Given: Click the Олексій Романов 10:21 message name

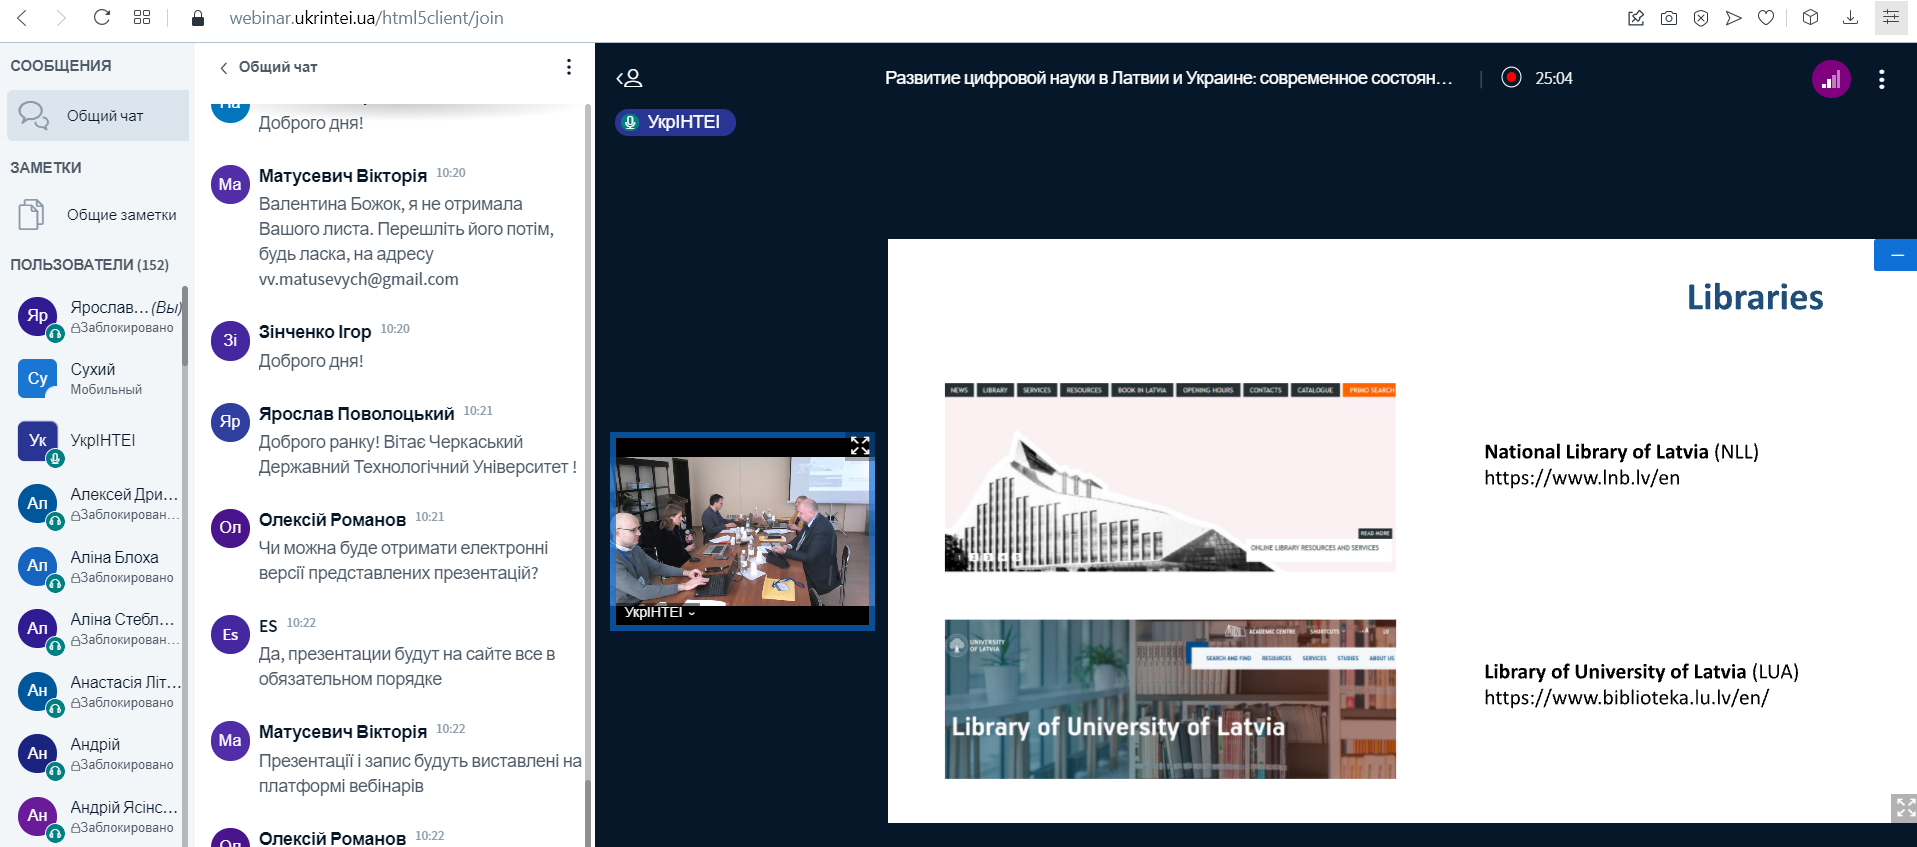Looking at the screenshot, I should point(332,520).
